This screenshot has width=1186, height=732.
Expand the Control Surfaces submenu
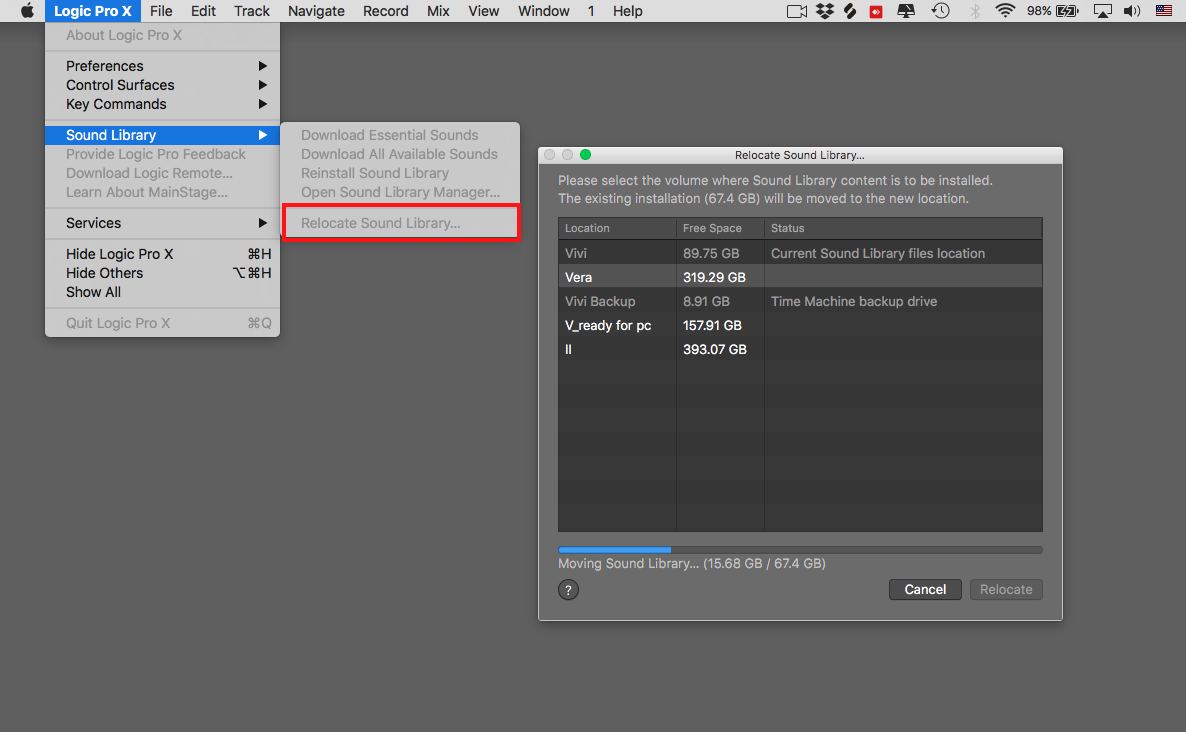point(162,85)
